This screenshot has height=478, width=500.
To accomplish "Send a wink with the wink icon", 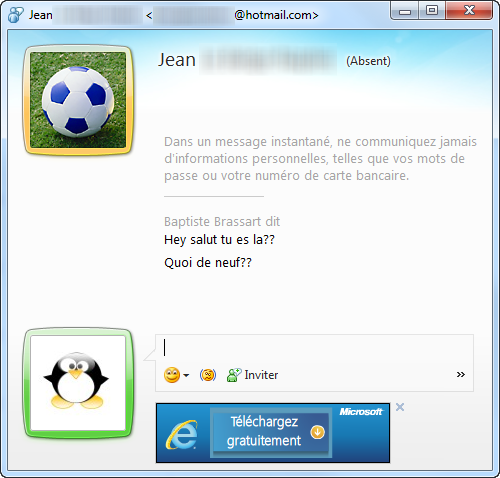I will [x=208, y=375].
